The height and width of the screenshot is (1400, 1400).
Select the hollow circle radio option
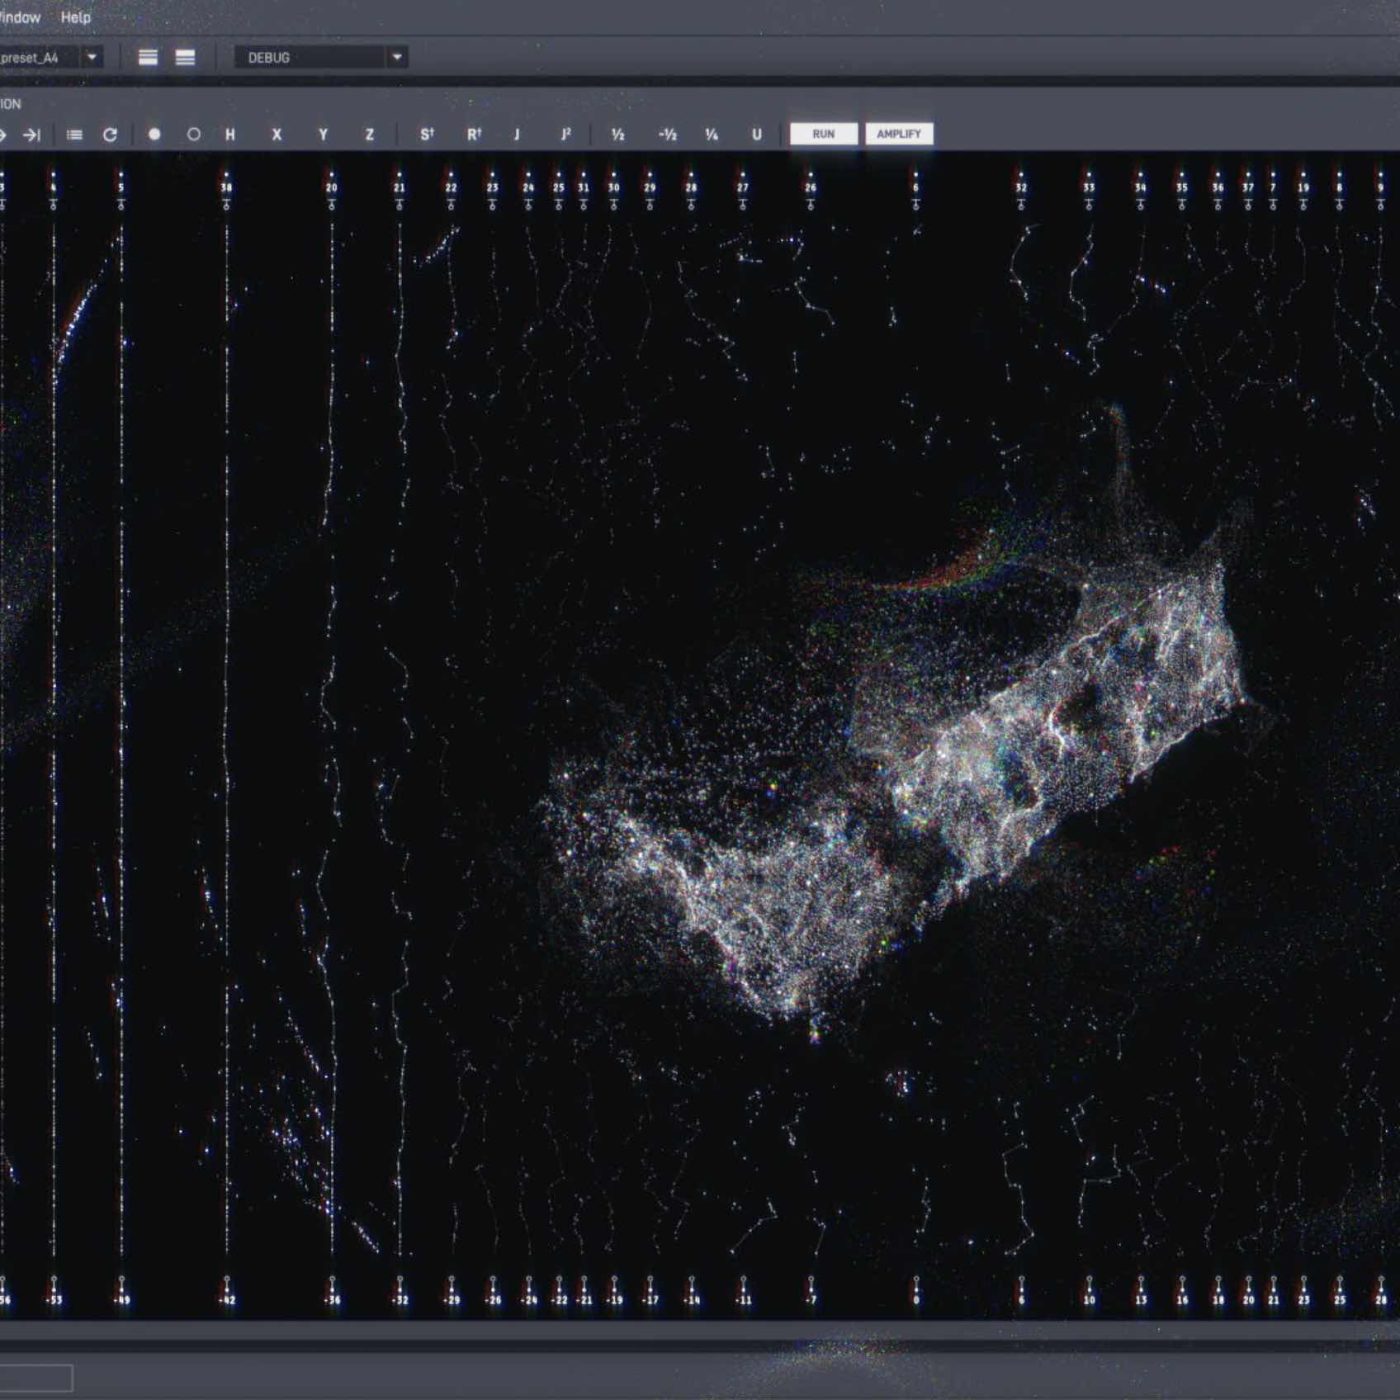click(194, 135)
